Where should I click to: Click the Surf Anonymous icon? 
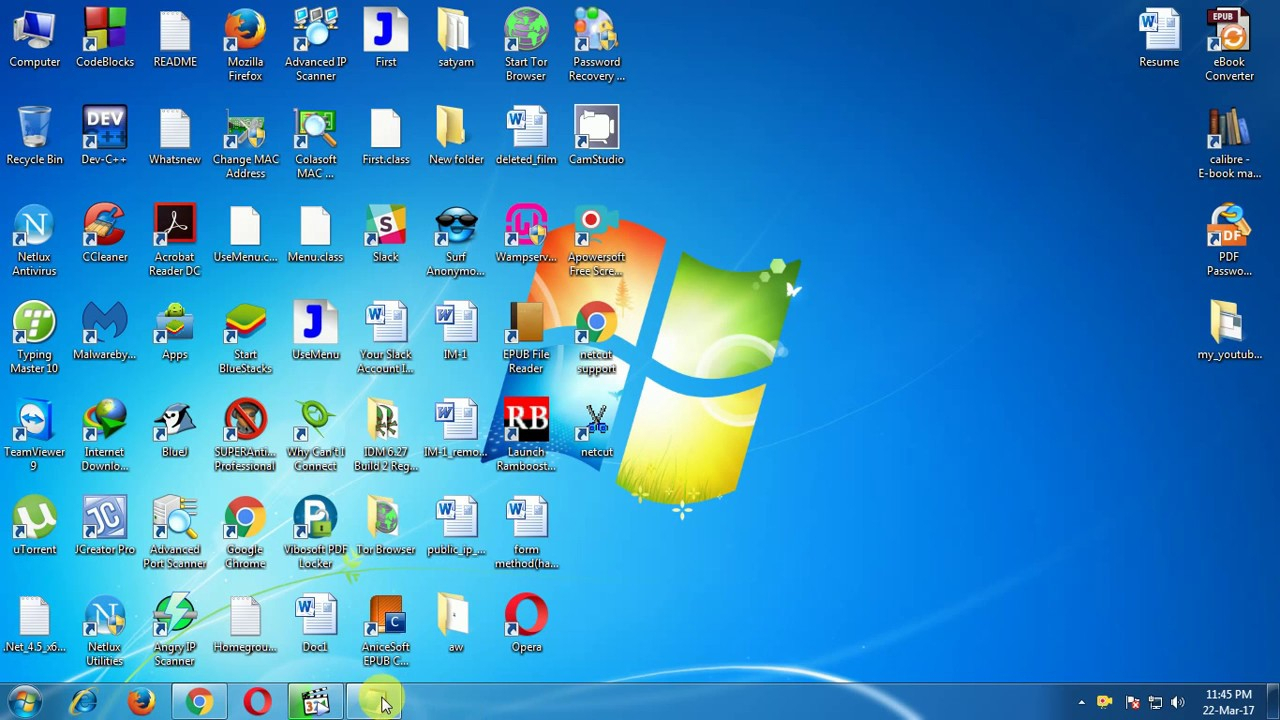click(x=456, y=241)
